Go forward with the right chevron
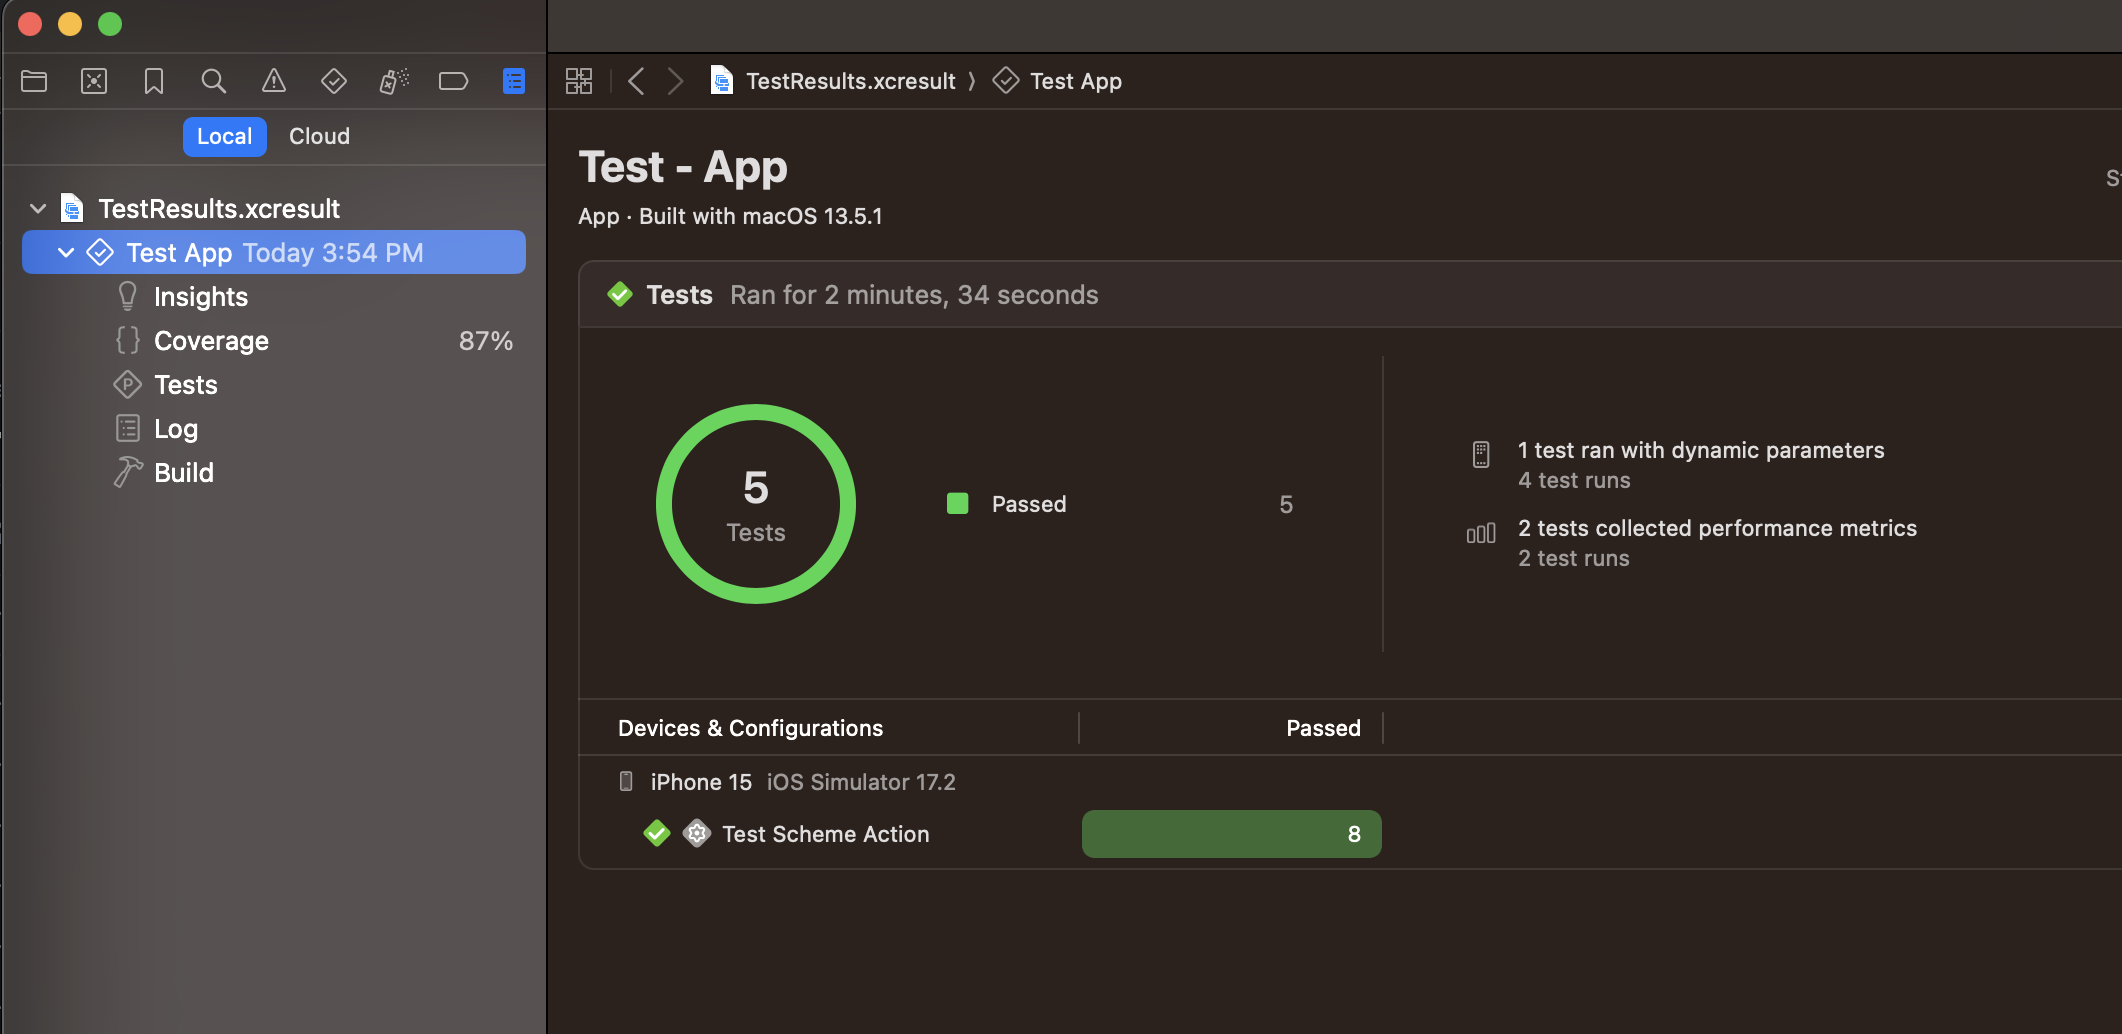 click(676, 81)
